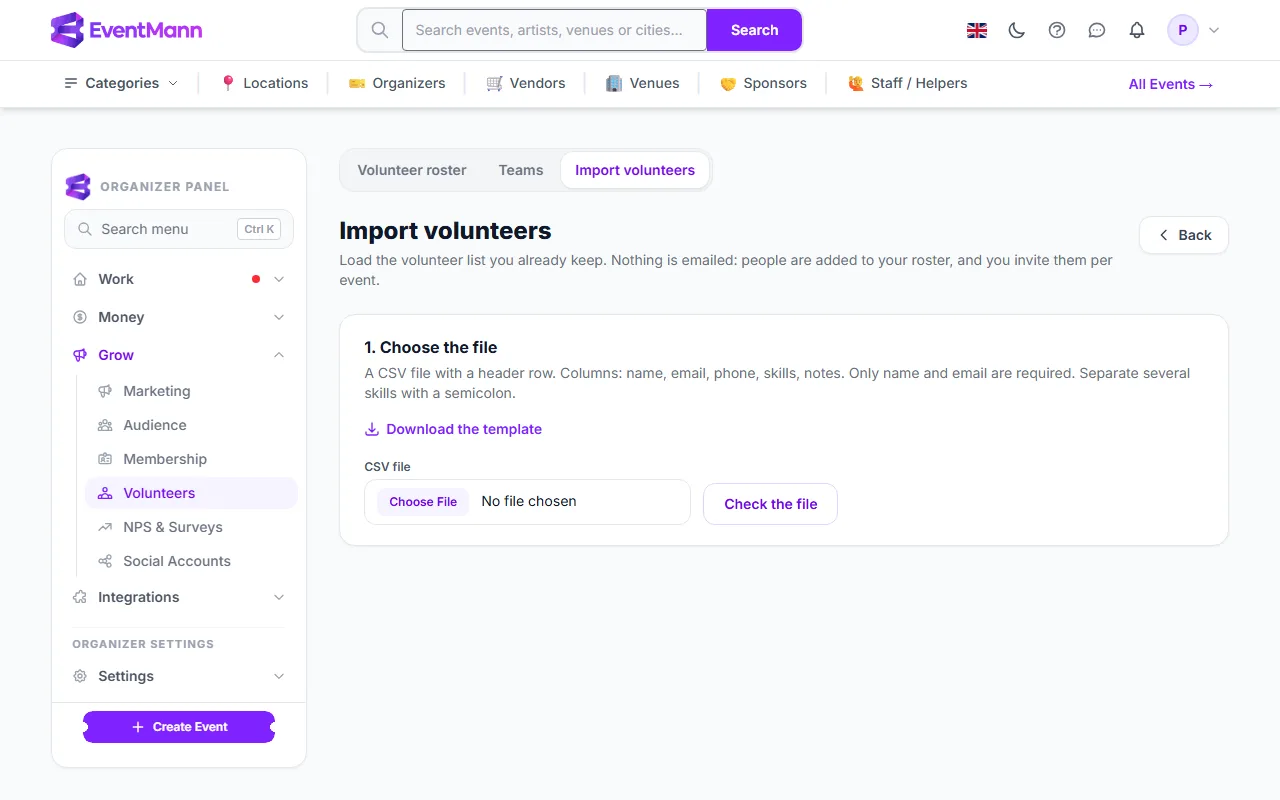Open Organizers in the navigation bar
Image resolution: width=1280 pixels, height=800 pixels.
pyautogui.click(x=397, y=83)
